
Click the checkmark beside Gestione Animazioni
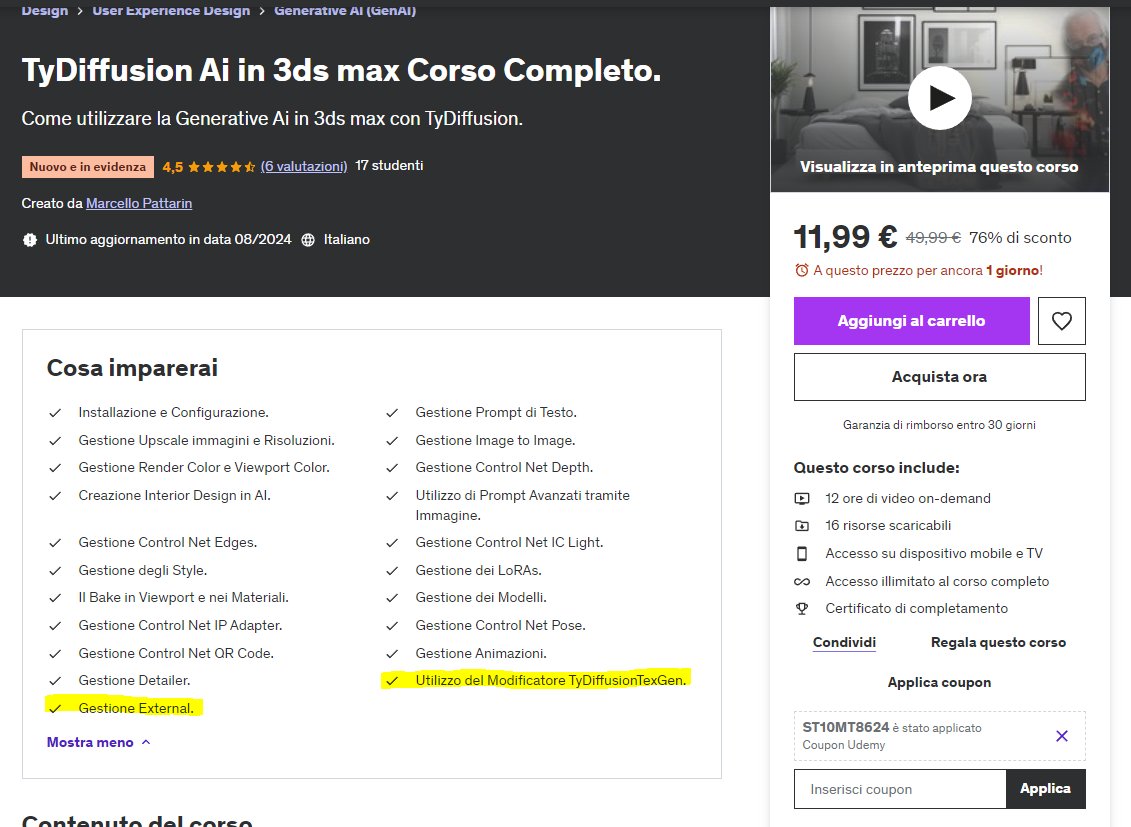tap(392, 652)
